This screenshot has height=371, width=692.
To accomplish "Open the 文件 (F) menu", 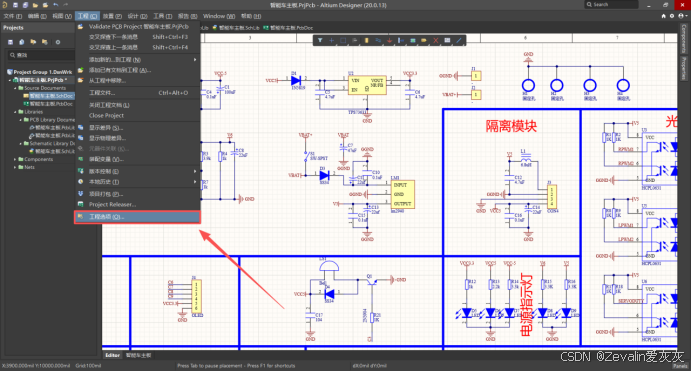I will 12,16.
